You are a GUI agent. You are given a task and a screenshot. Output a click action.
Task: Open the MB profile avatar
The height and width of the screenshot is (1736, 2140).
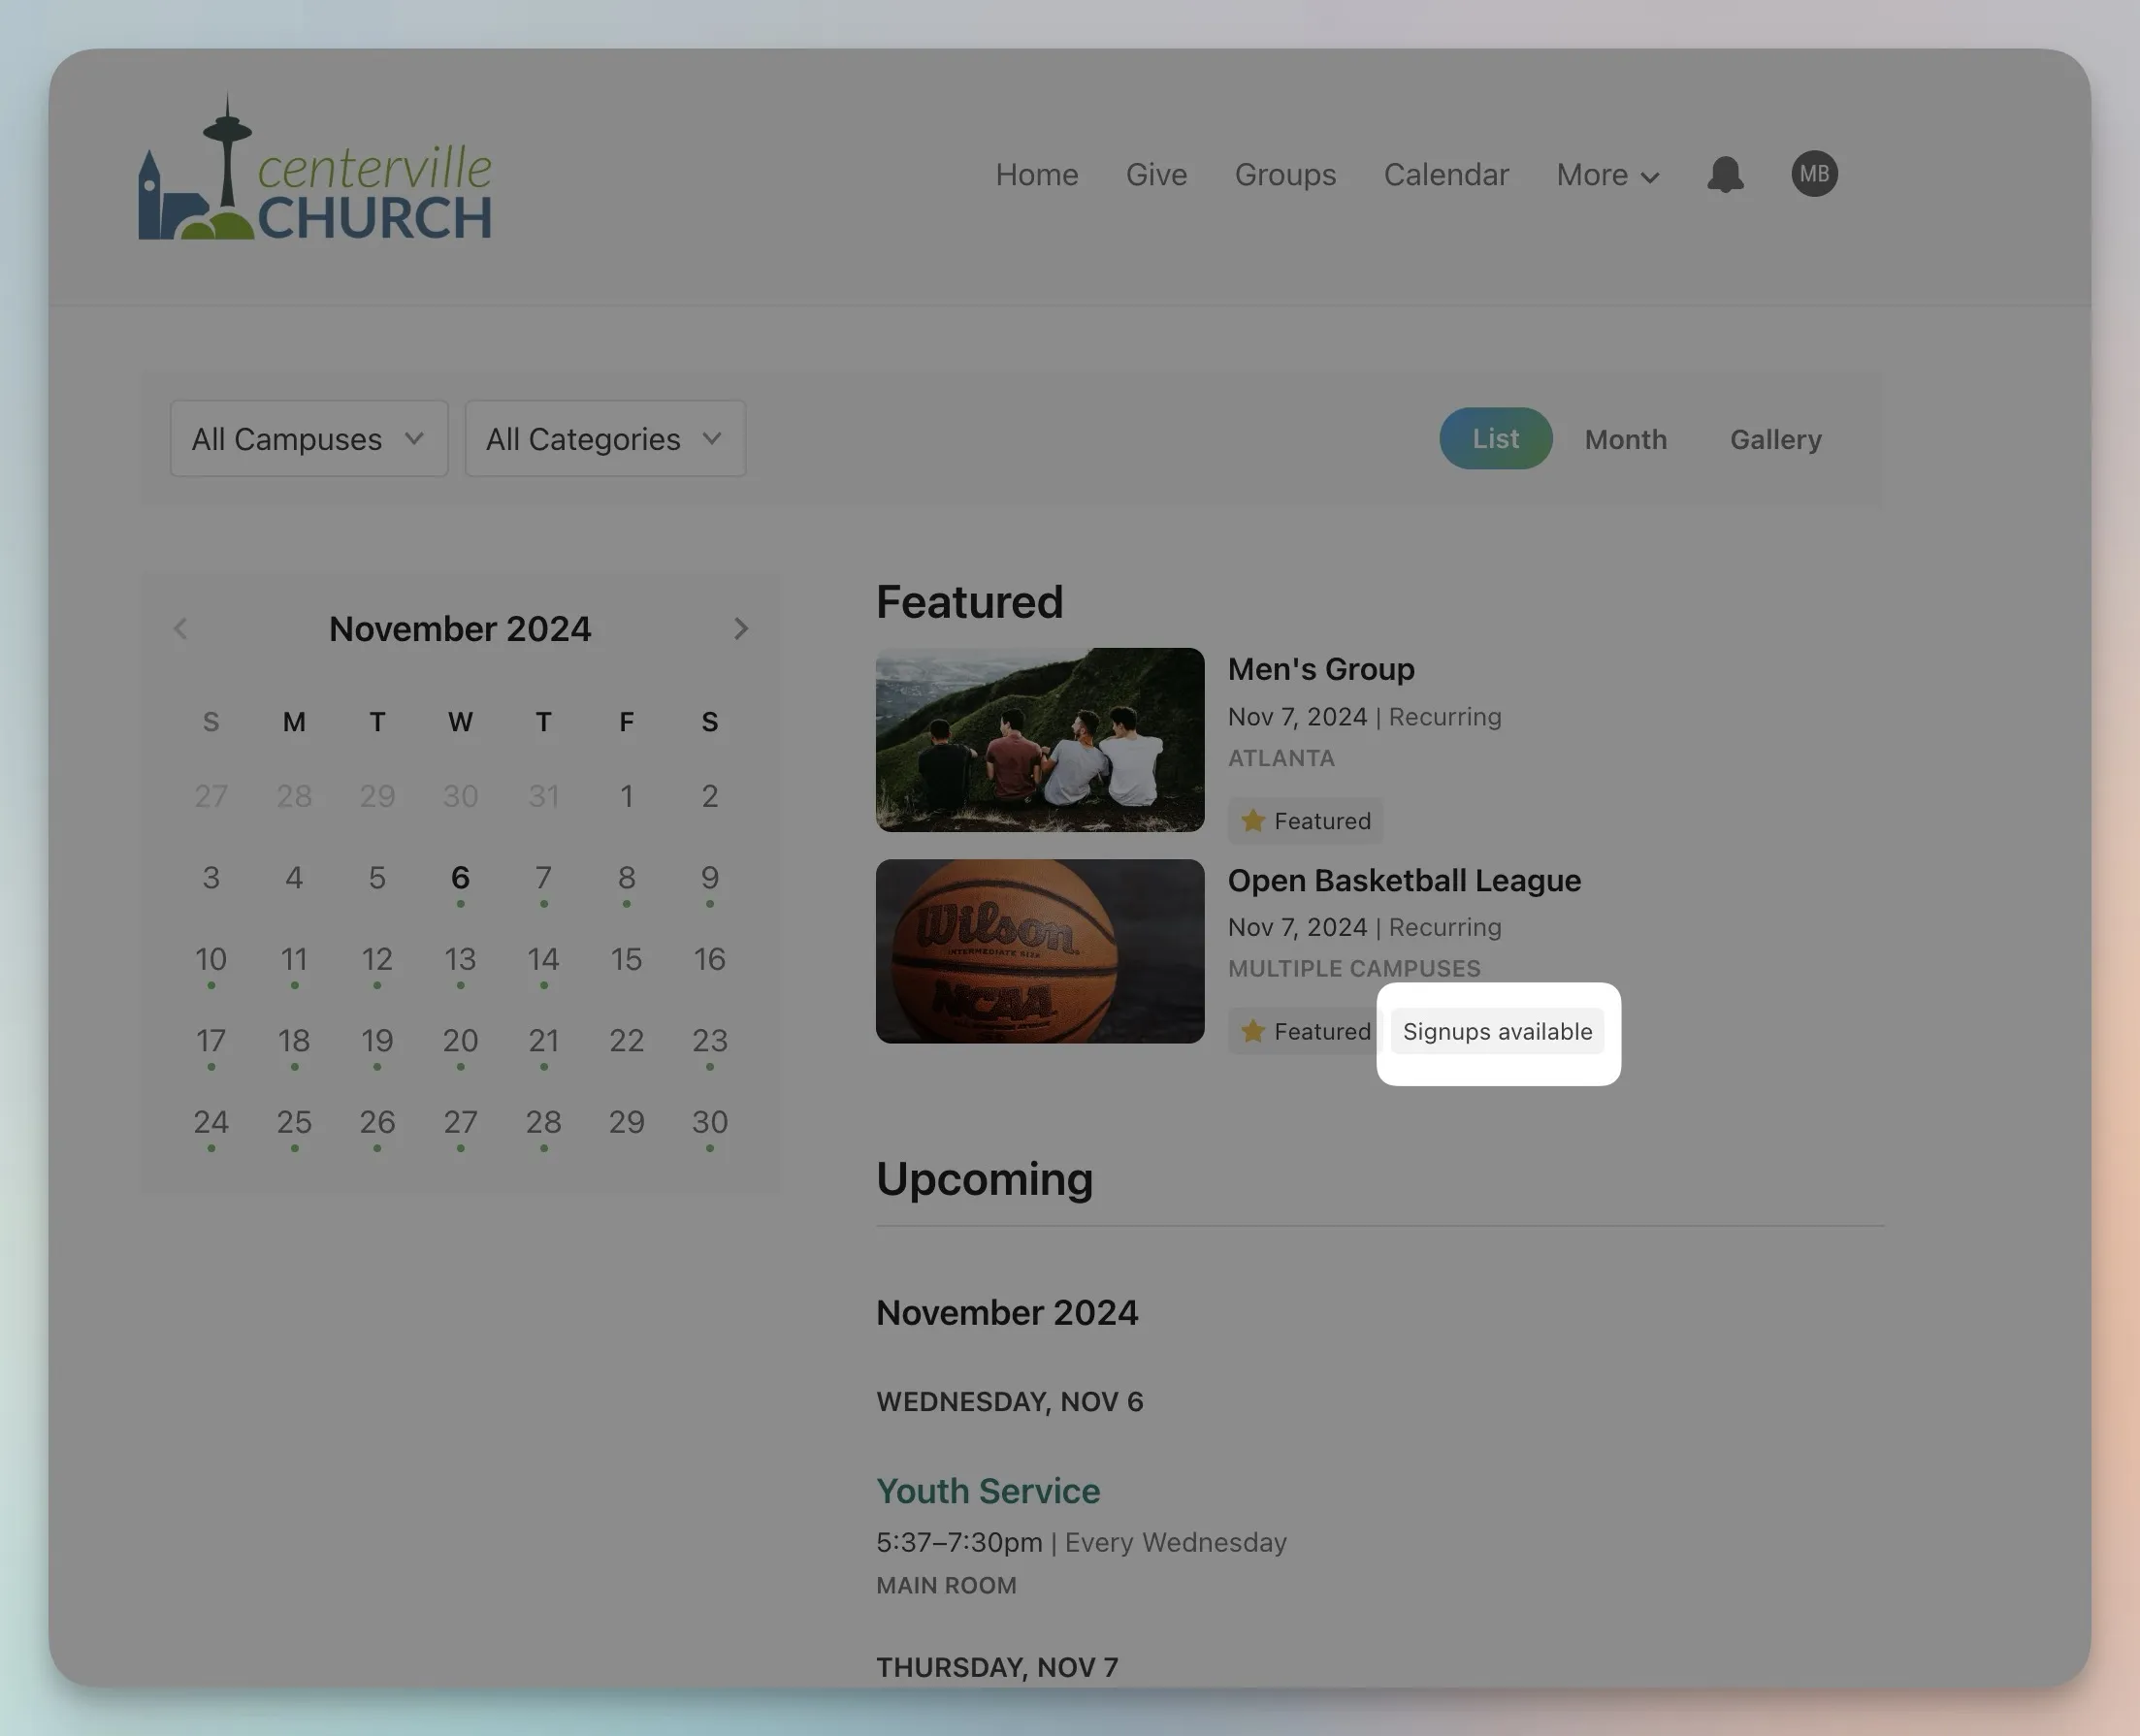1813,174
